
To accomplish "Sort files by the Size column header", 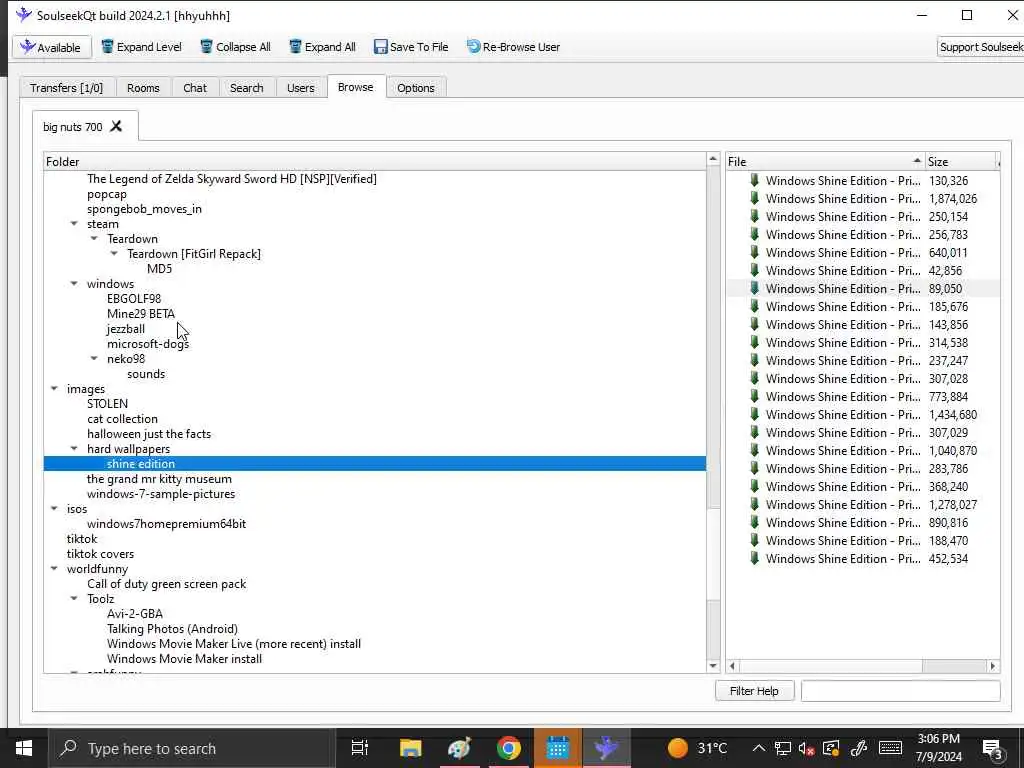I will coord(961,161).
